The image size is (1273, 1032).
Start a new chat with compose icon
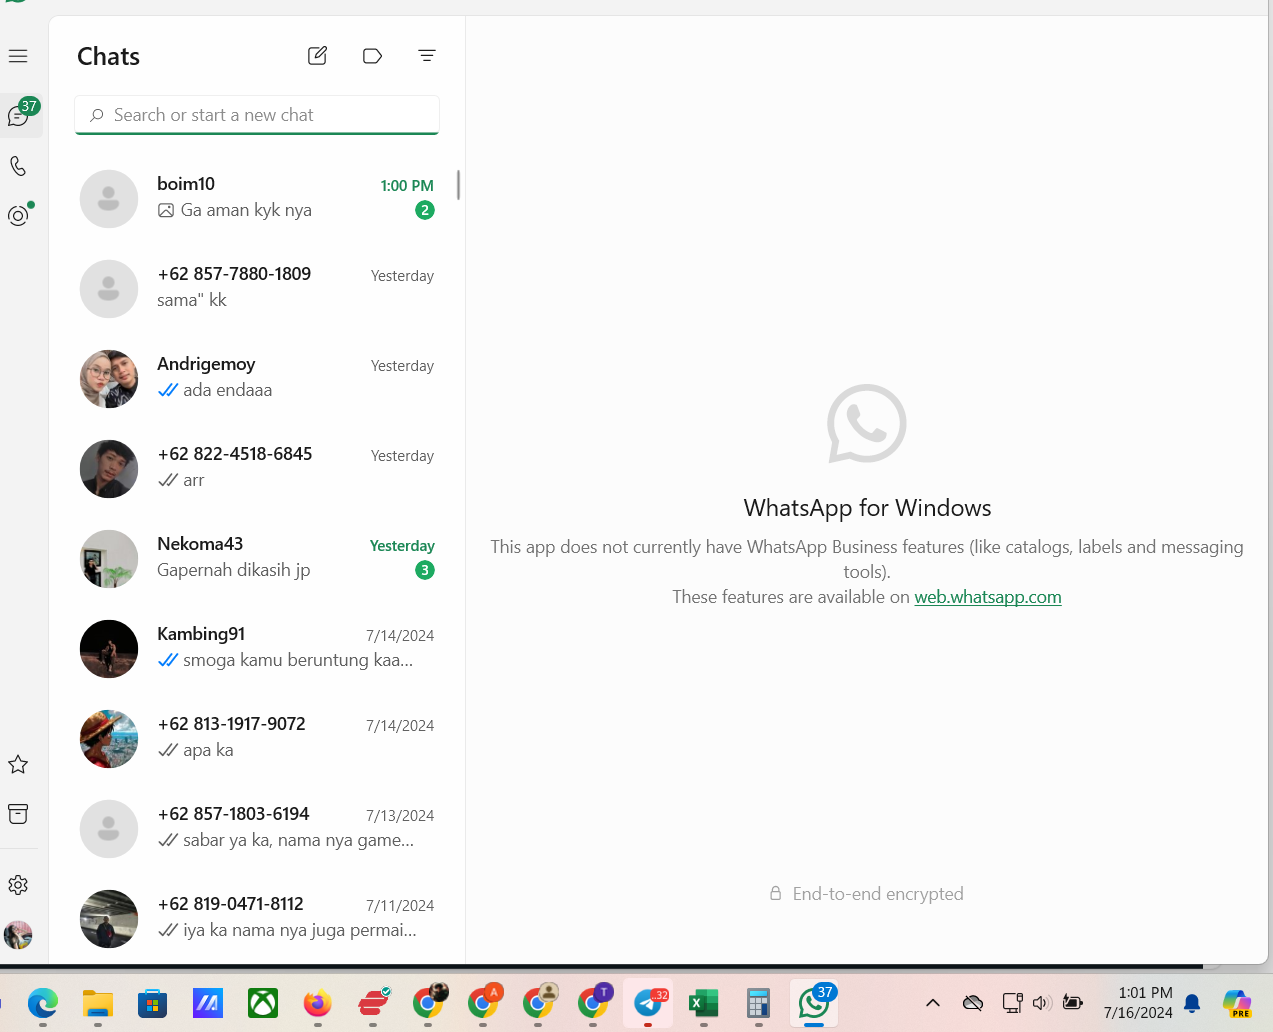(x=317, y=56)
